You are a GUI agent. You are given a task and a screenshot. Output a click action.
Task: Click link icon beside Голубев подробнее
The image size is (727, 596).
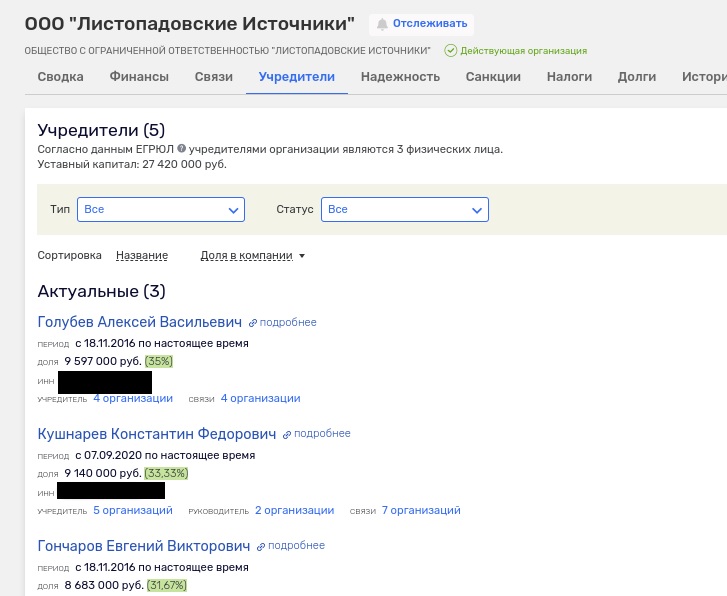[253, 323]
